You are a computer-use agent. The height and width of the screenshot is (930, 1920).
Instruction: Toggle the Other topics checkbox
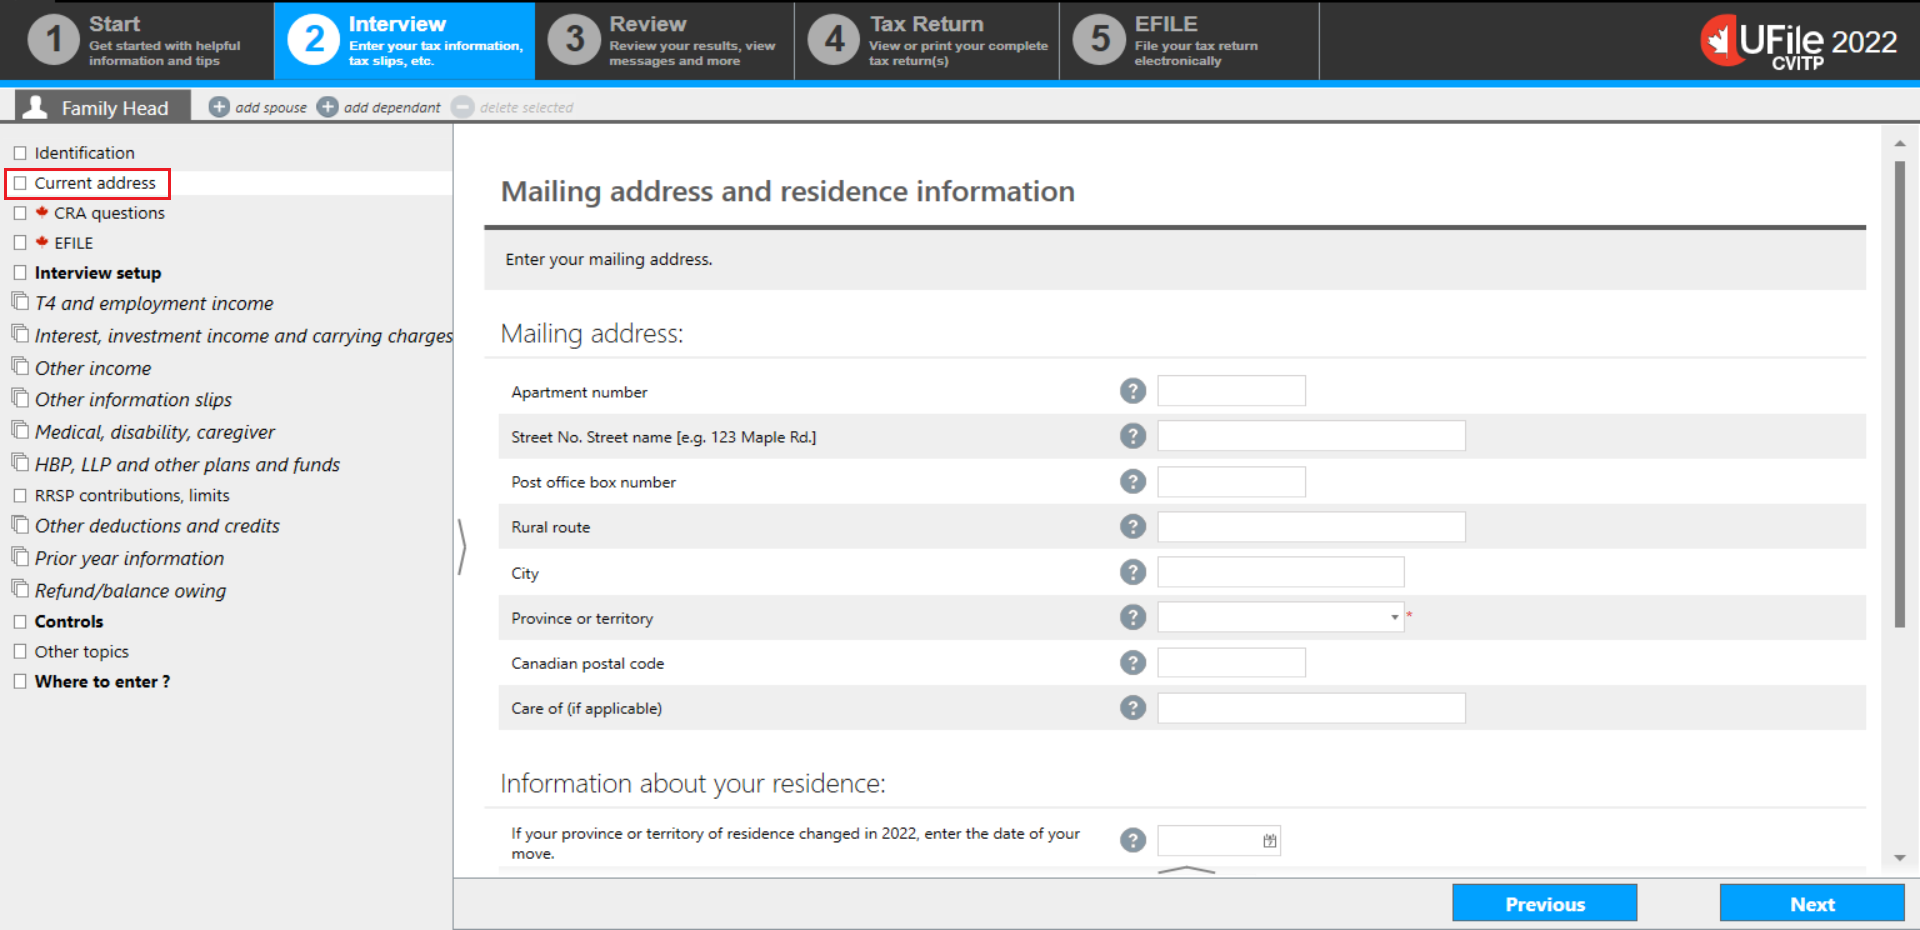20,652
